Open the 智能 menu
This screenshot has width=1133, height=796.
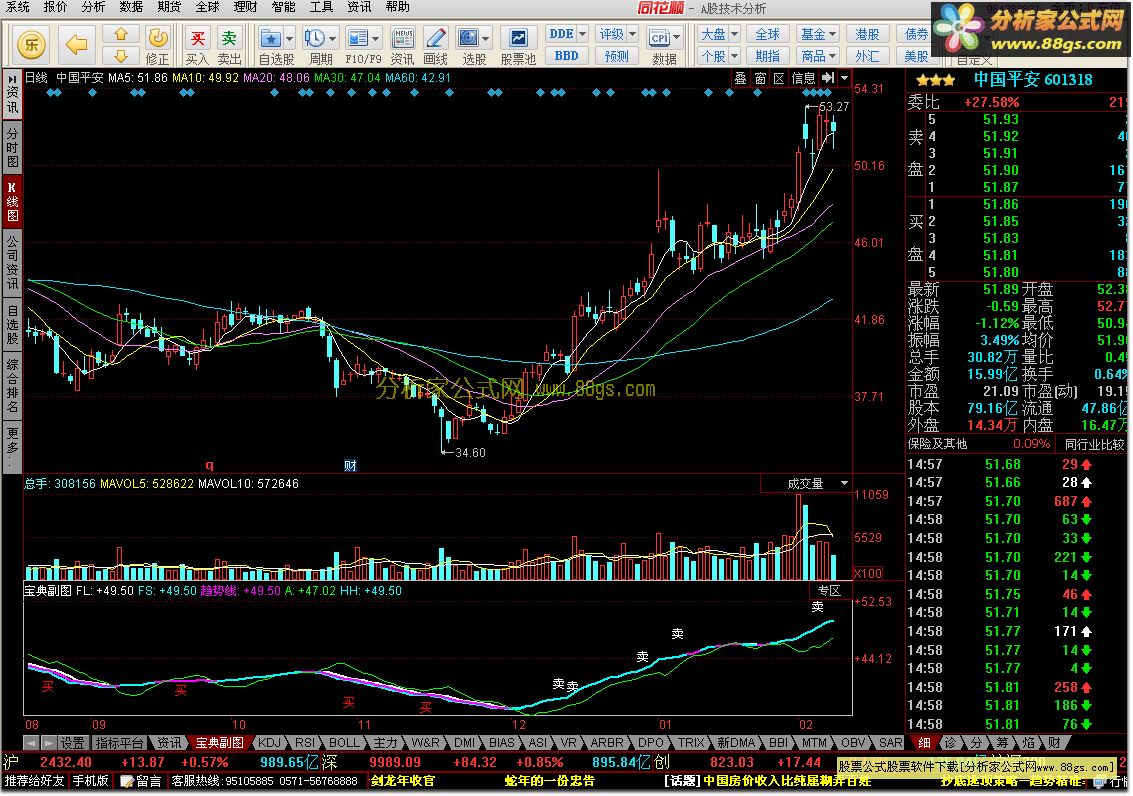point(283,7)
